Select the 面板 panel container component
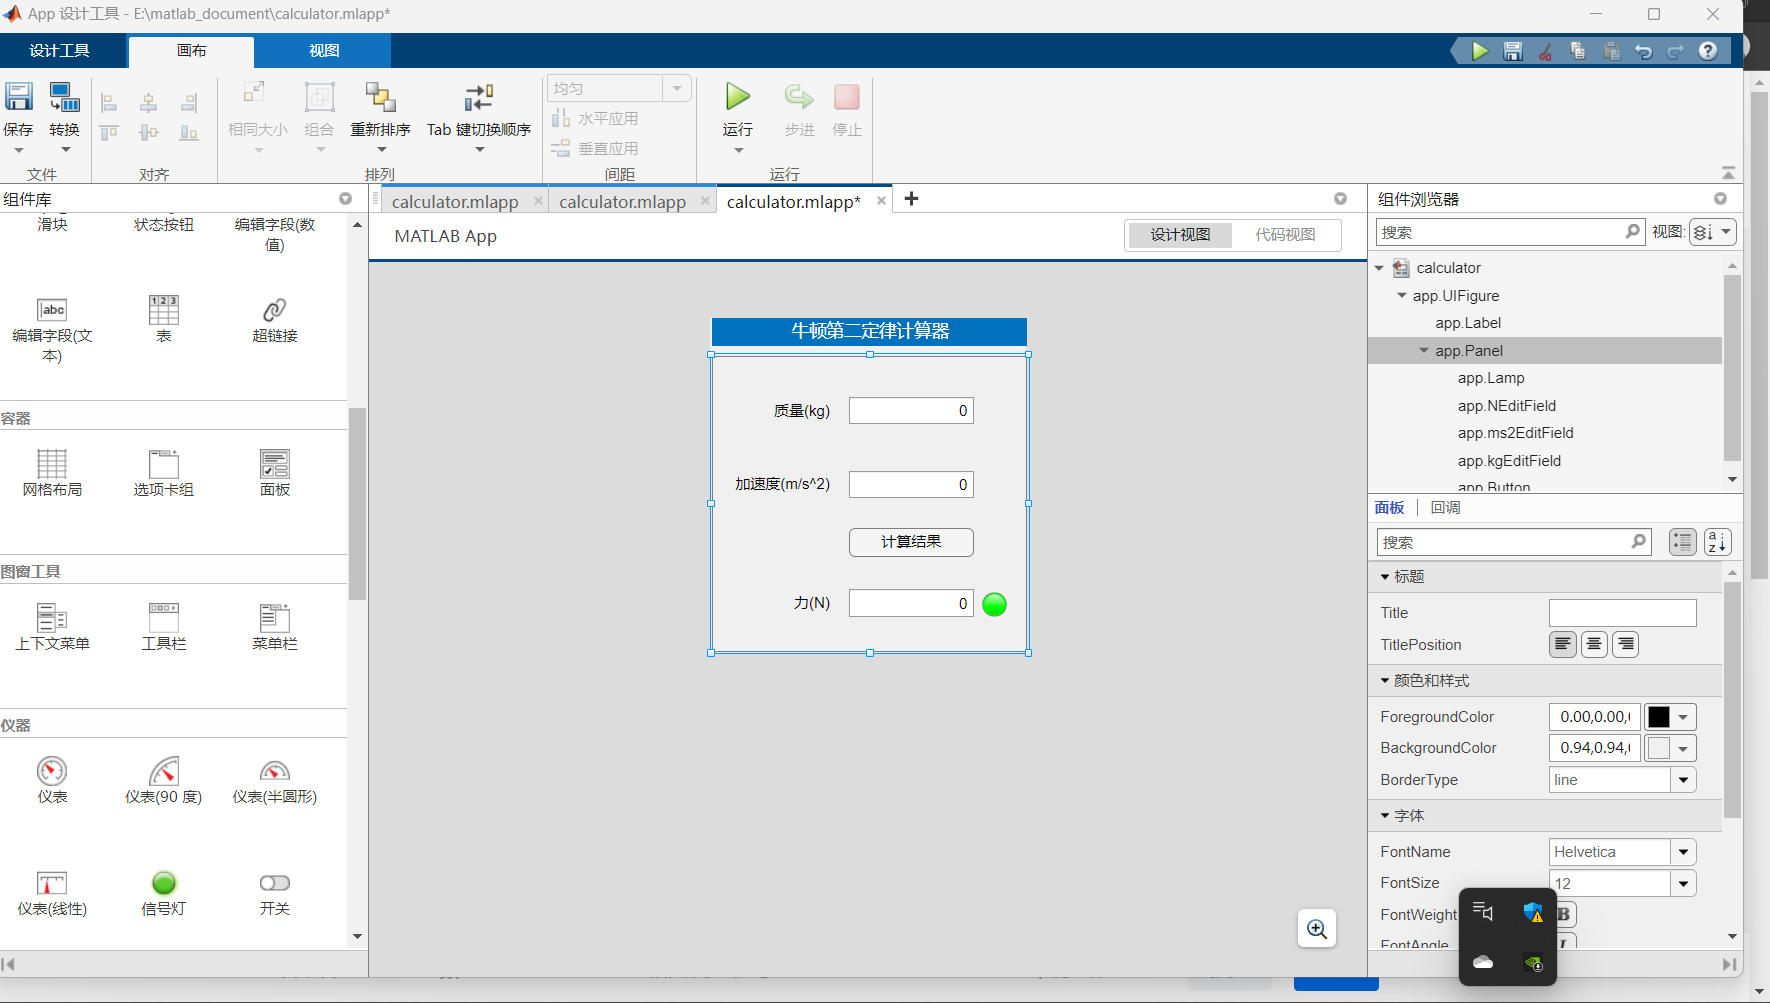The image size is (1770, 1003). (274, 470)
